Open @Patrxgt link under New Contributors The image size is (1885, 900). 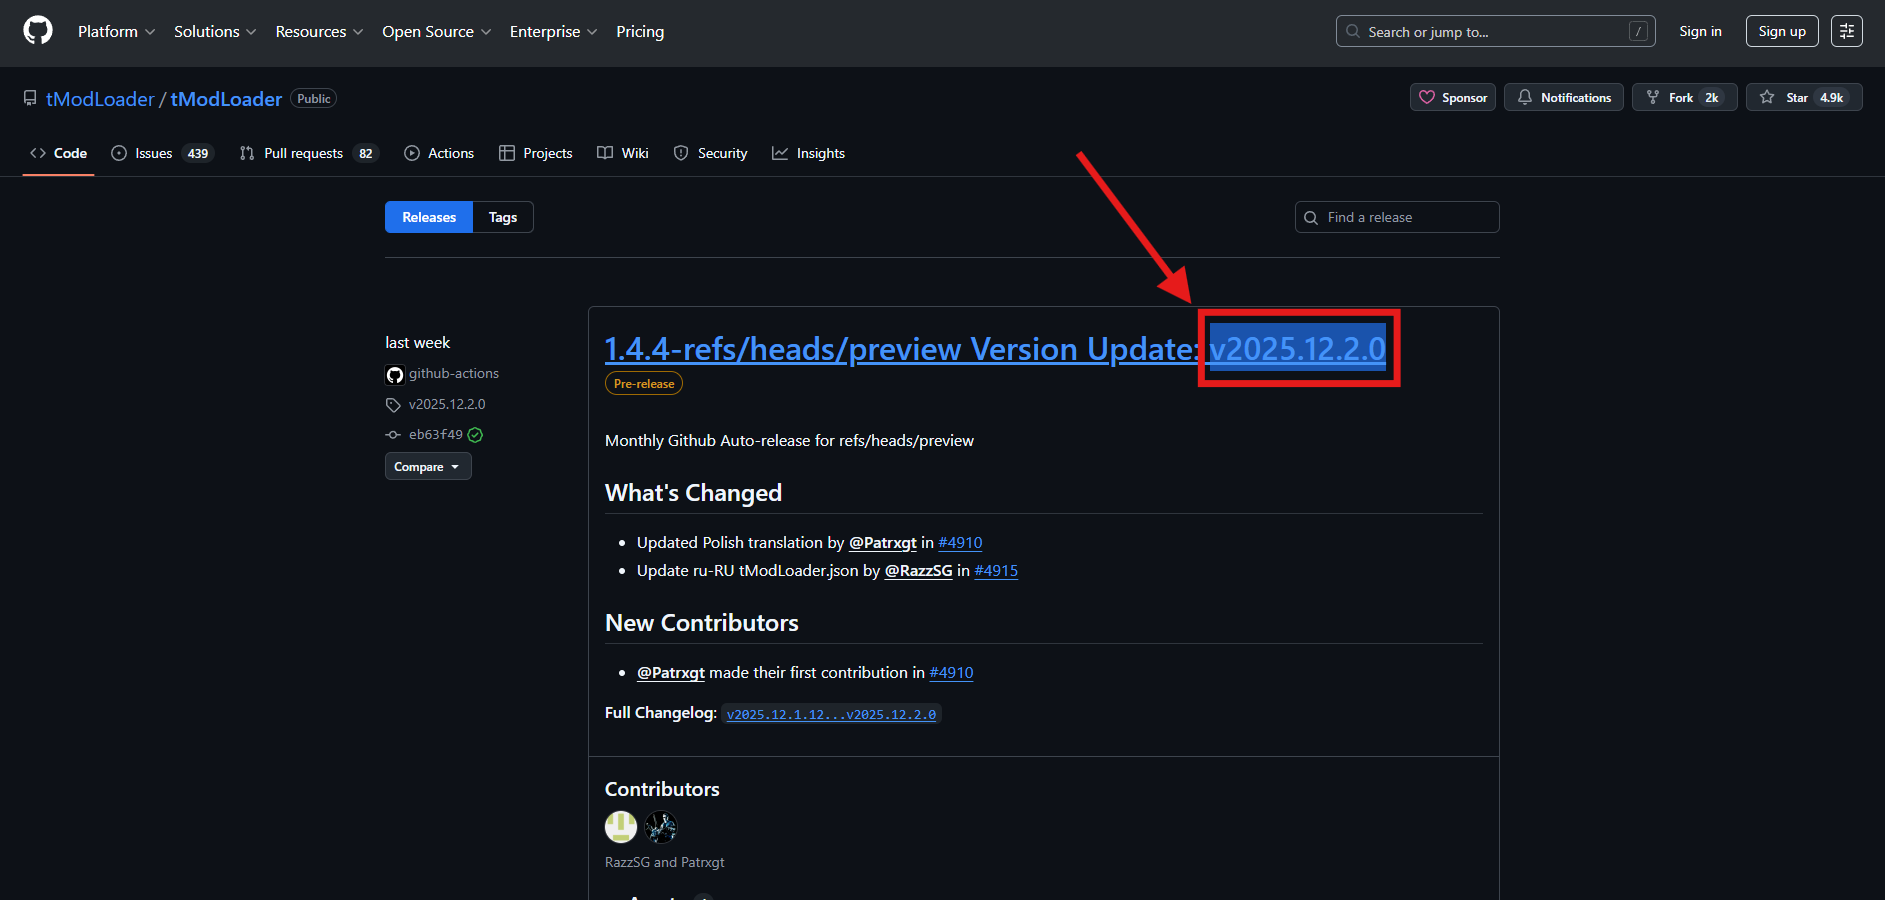[x=671, y=673]
